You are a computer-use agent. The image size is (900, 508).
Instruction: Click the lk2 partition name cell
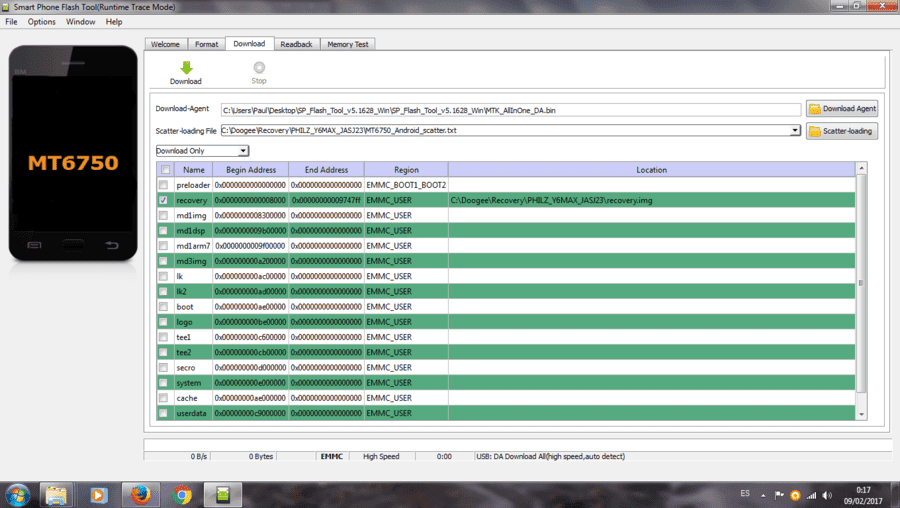(x=193, y=291)
